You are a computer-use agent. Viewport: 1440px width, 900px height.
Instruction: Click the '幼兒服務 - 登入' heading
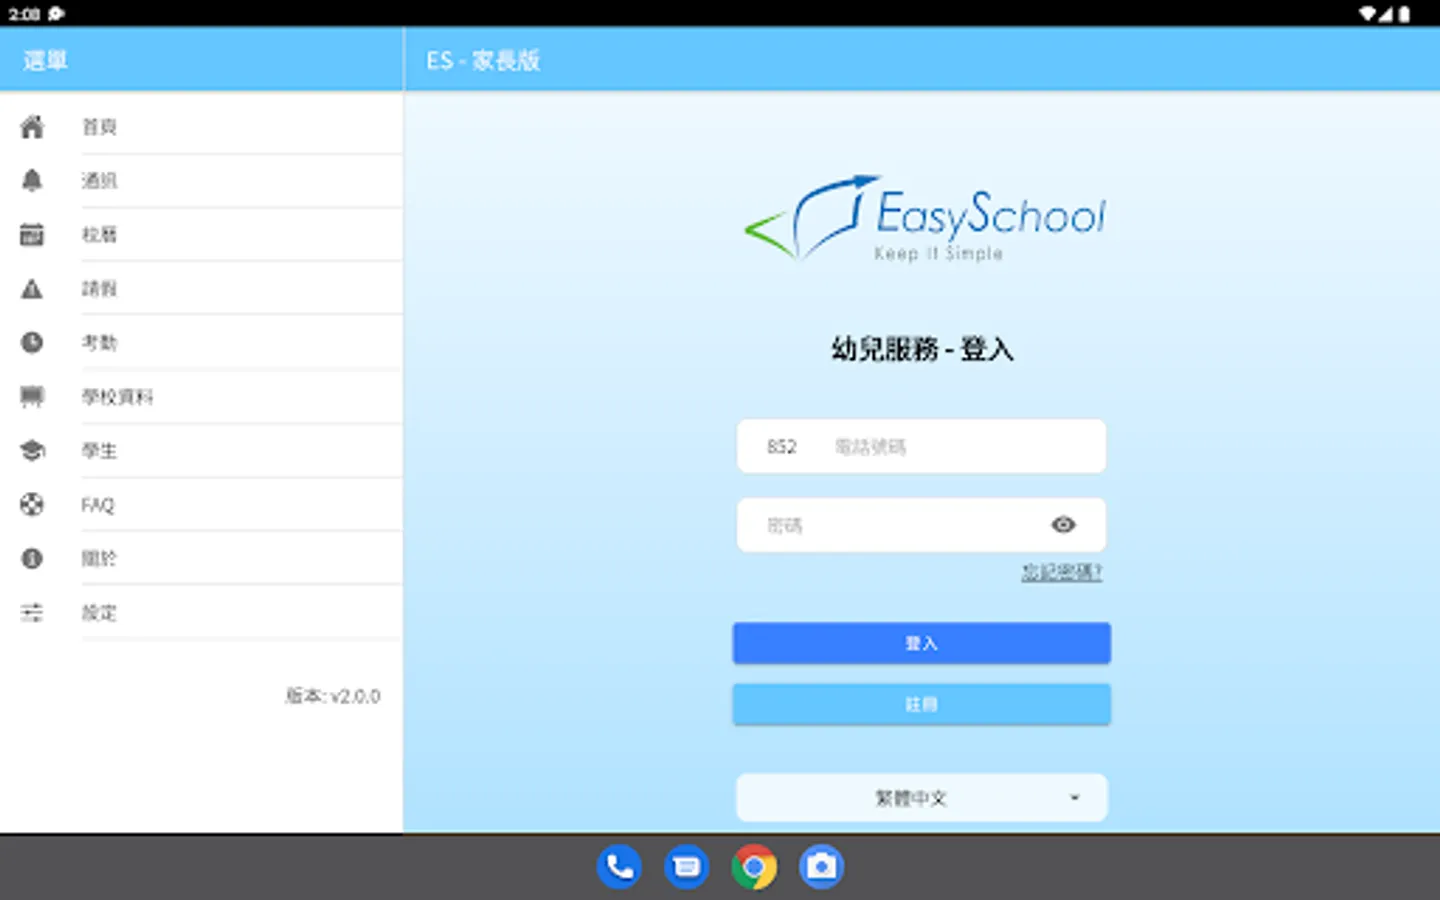(921, 349)
